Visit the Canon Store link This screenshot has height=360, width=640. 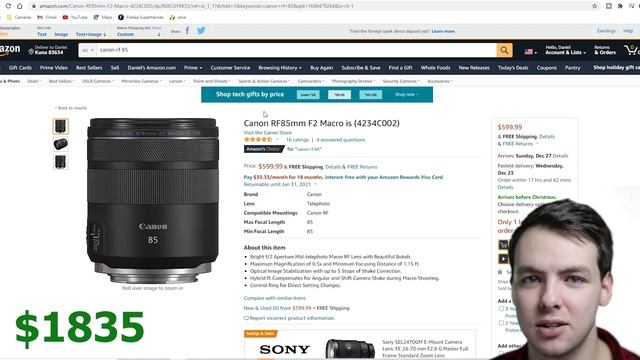tap(268, 133)
